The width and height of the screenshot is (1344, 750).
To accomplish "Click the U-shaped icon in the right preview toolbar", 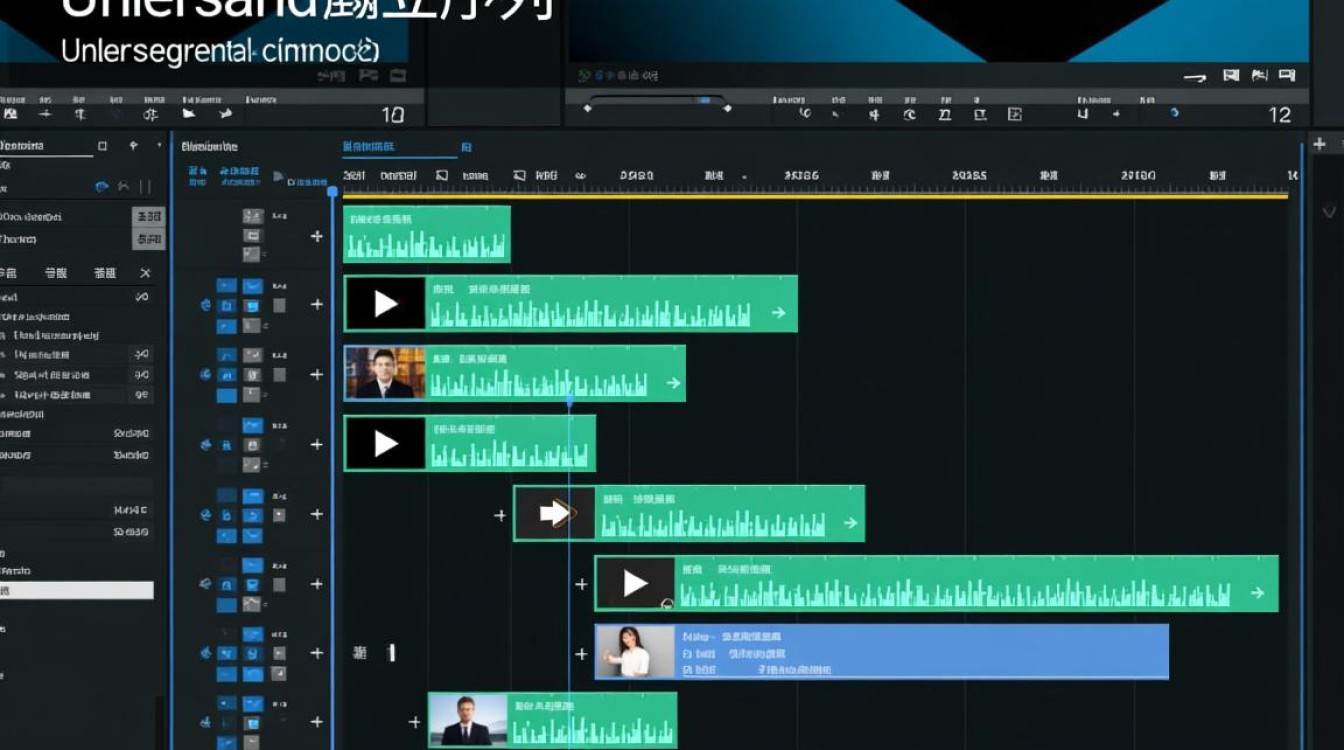I will tap(1082, 115).
